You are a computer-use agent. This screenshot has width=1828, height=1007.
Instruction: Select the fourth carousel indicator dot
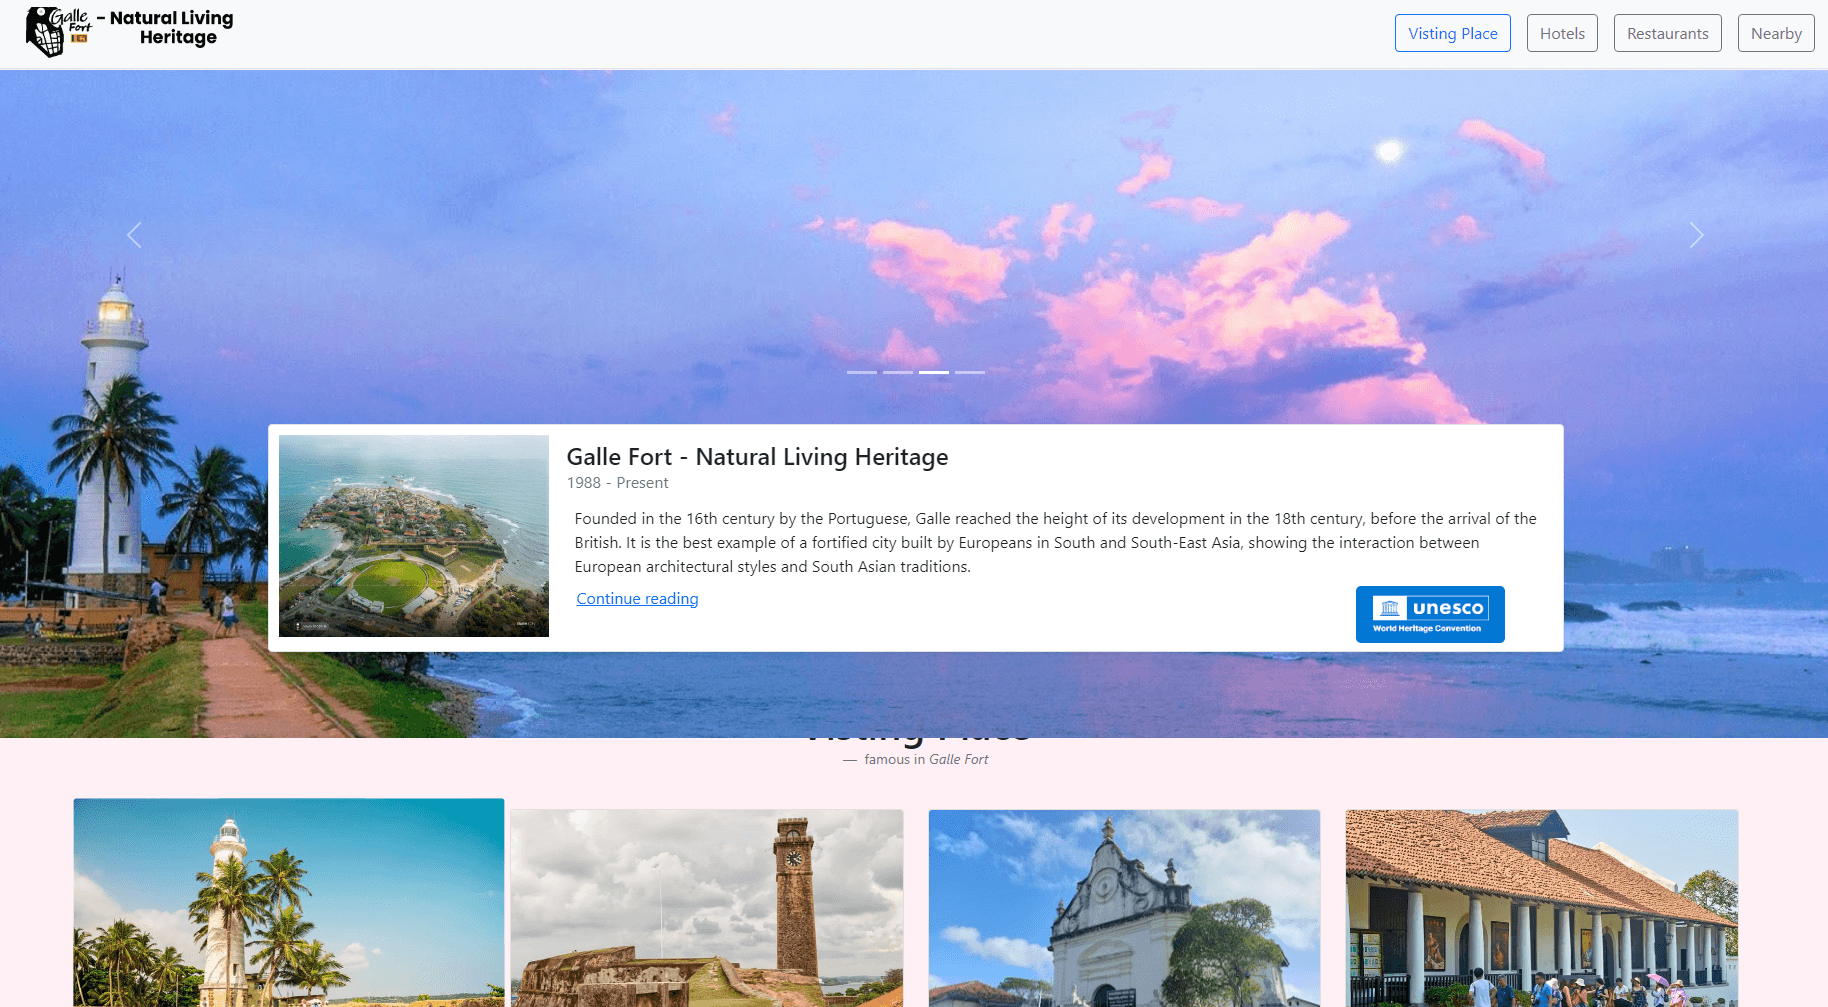969,371
